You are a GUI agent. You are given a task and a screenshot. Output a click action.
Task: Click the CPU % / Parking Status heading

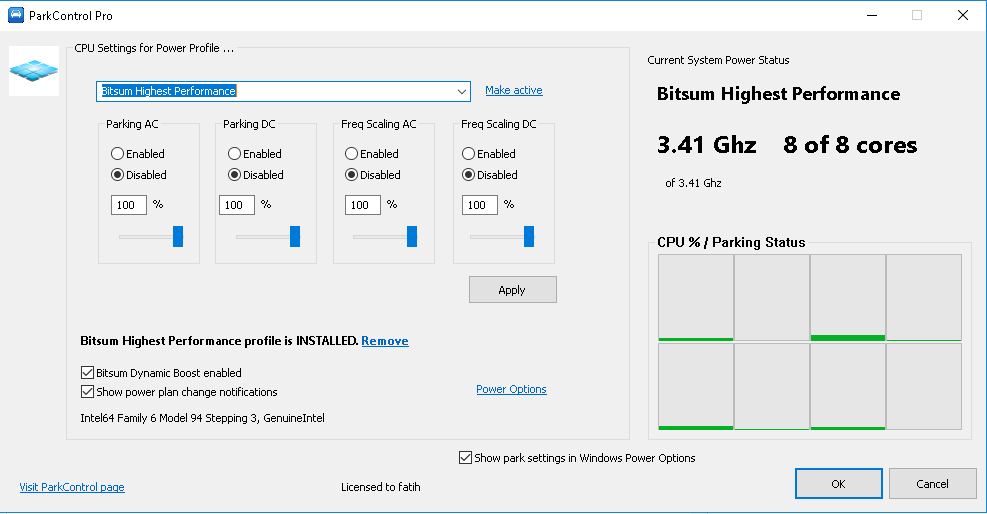[731, 242]
